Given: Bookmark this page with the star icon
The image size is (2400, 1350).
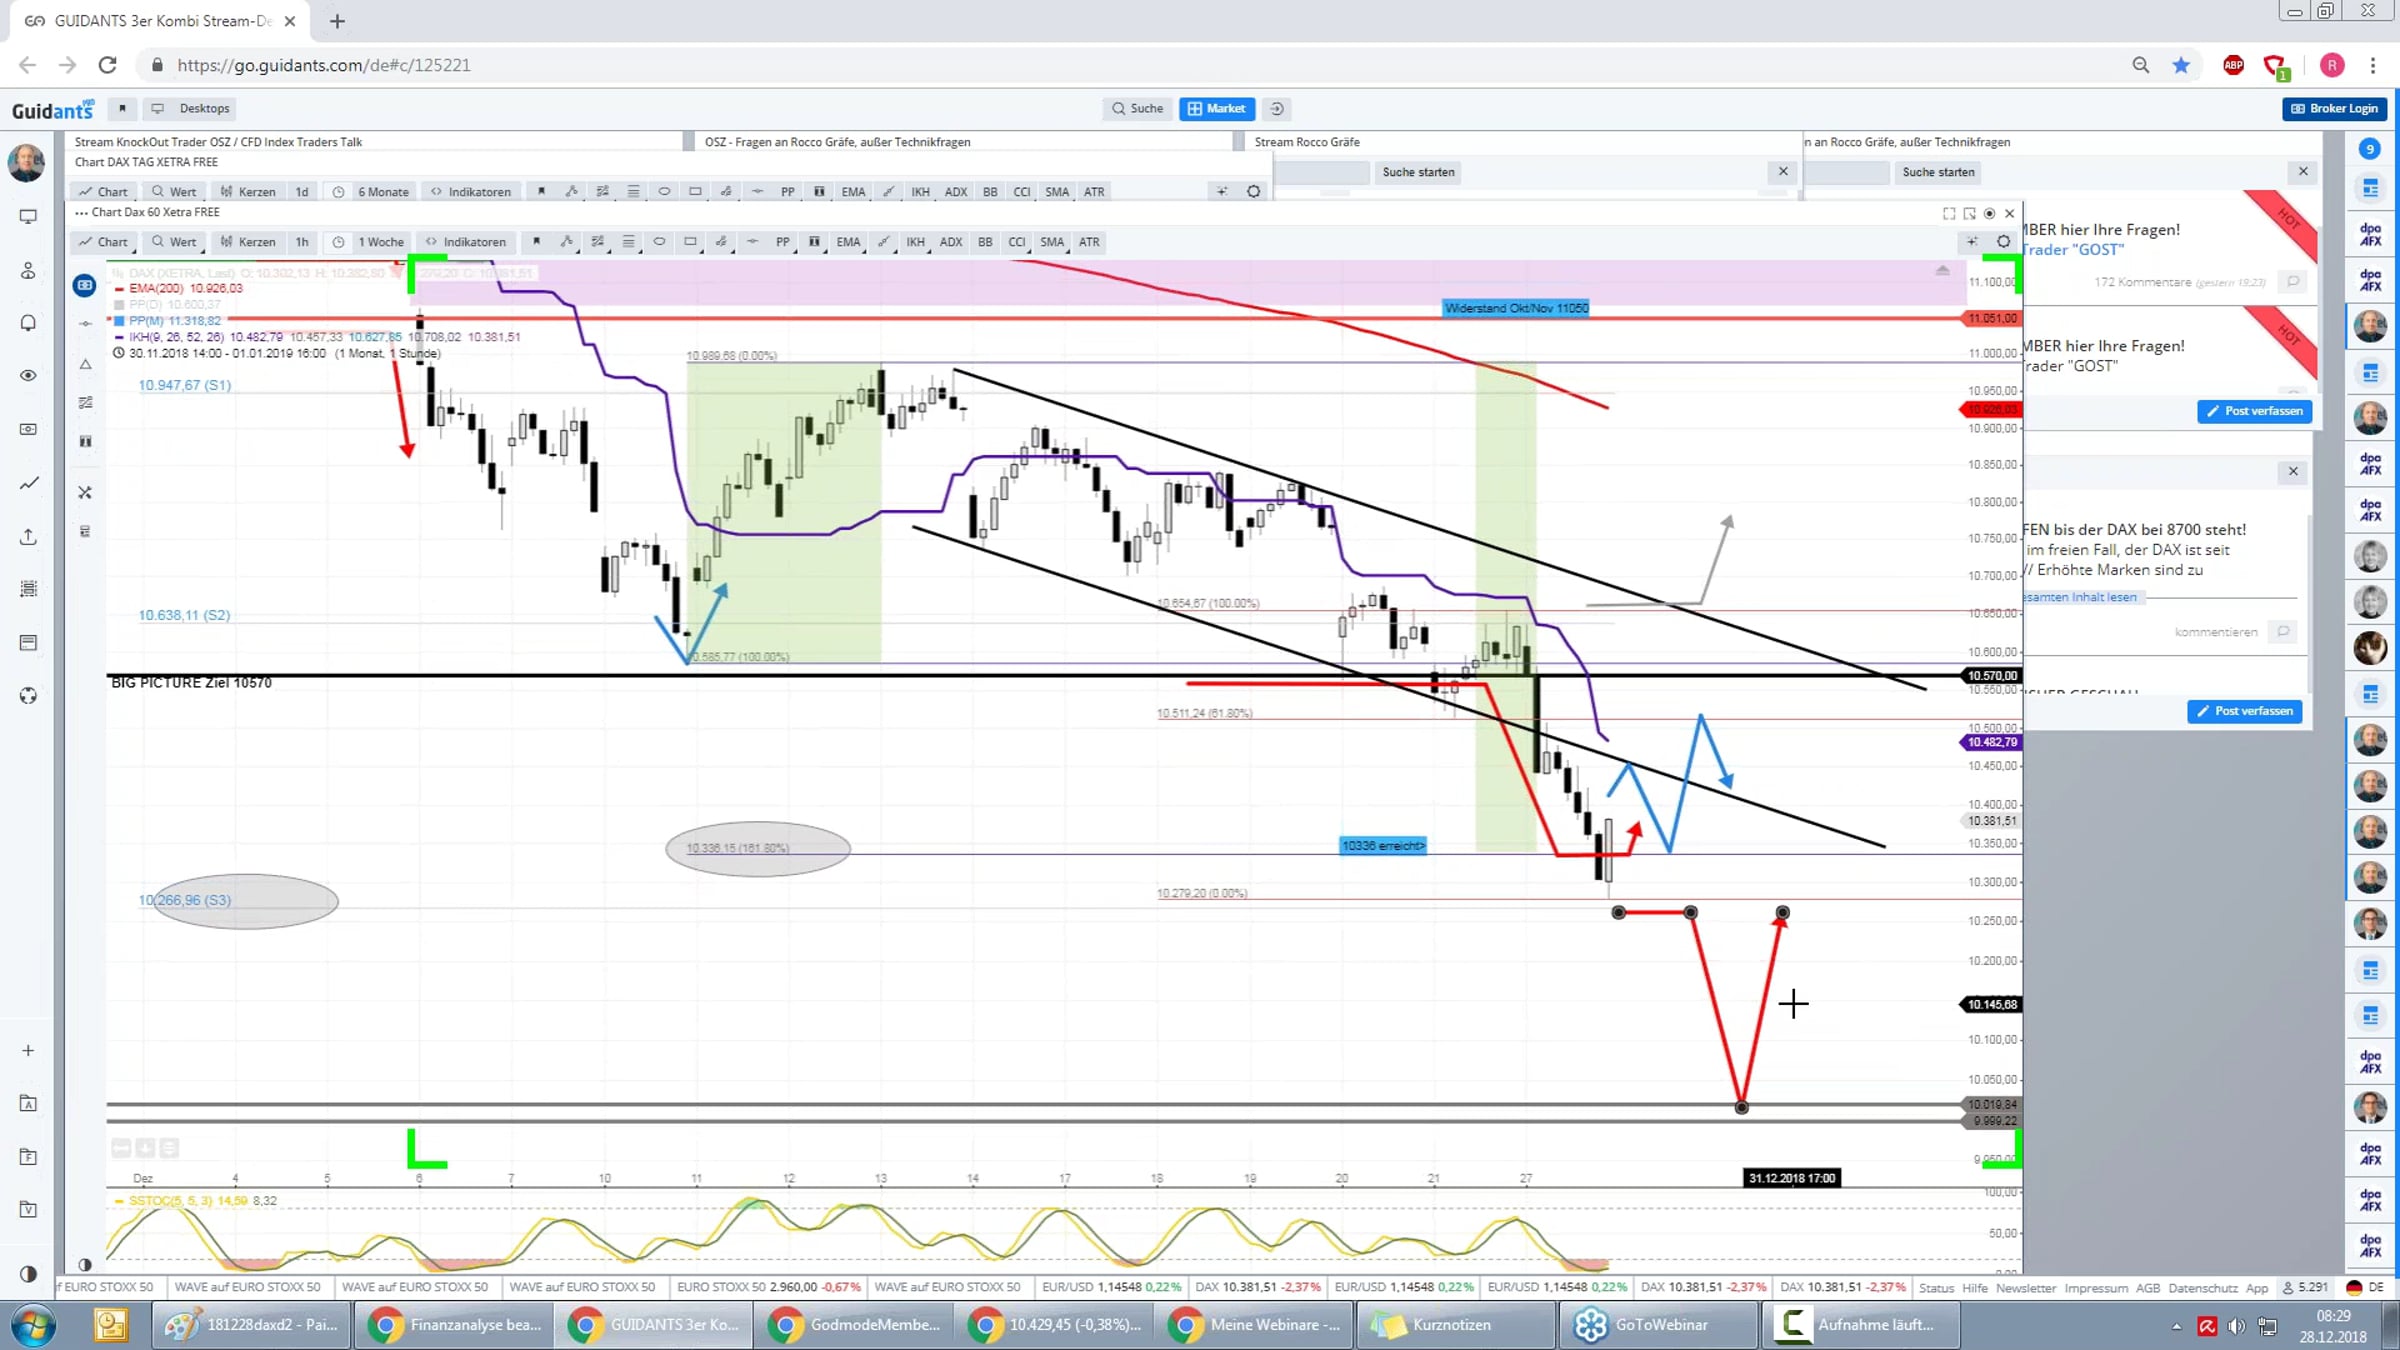Looking at the screenshot, I should (x=2181, y=65).
